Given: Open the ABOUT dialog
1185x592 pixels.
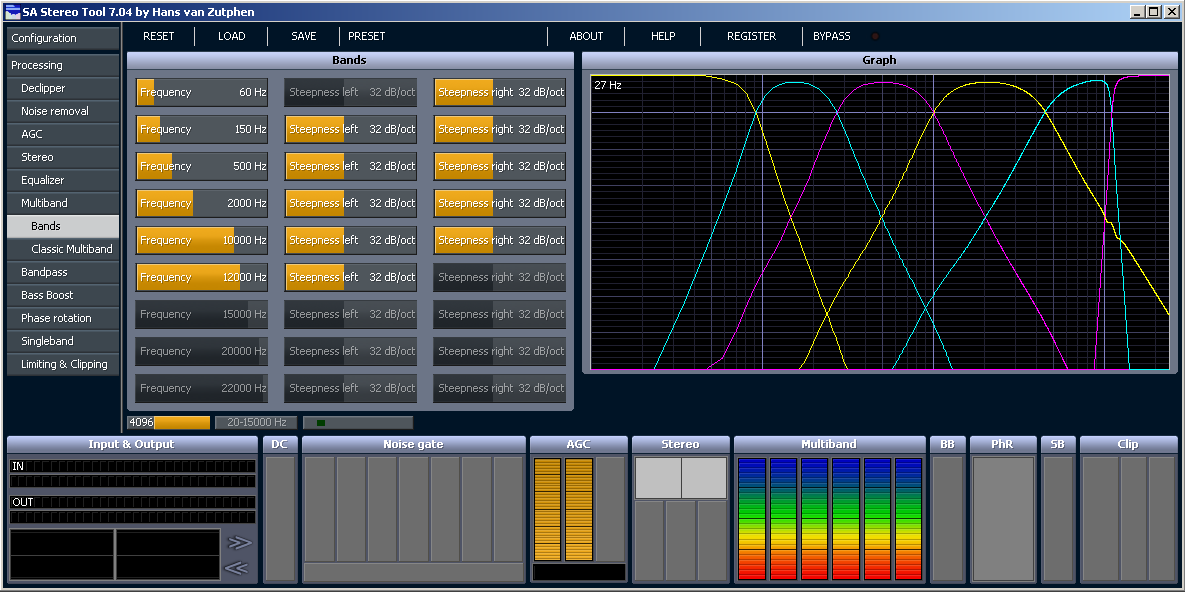Looking at the screenshot, I should point(586,36).
